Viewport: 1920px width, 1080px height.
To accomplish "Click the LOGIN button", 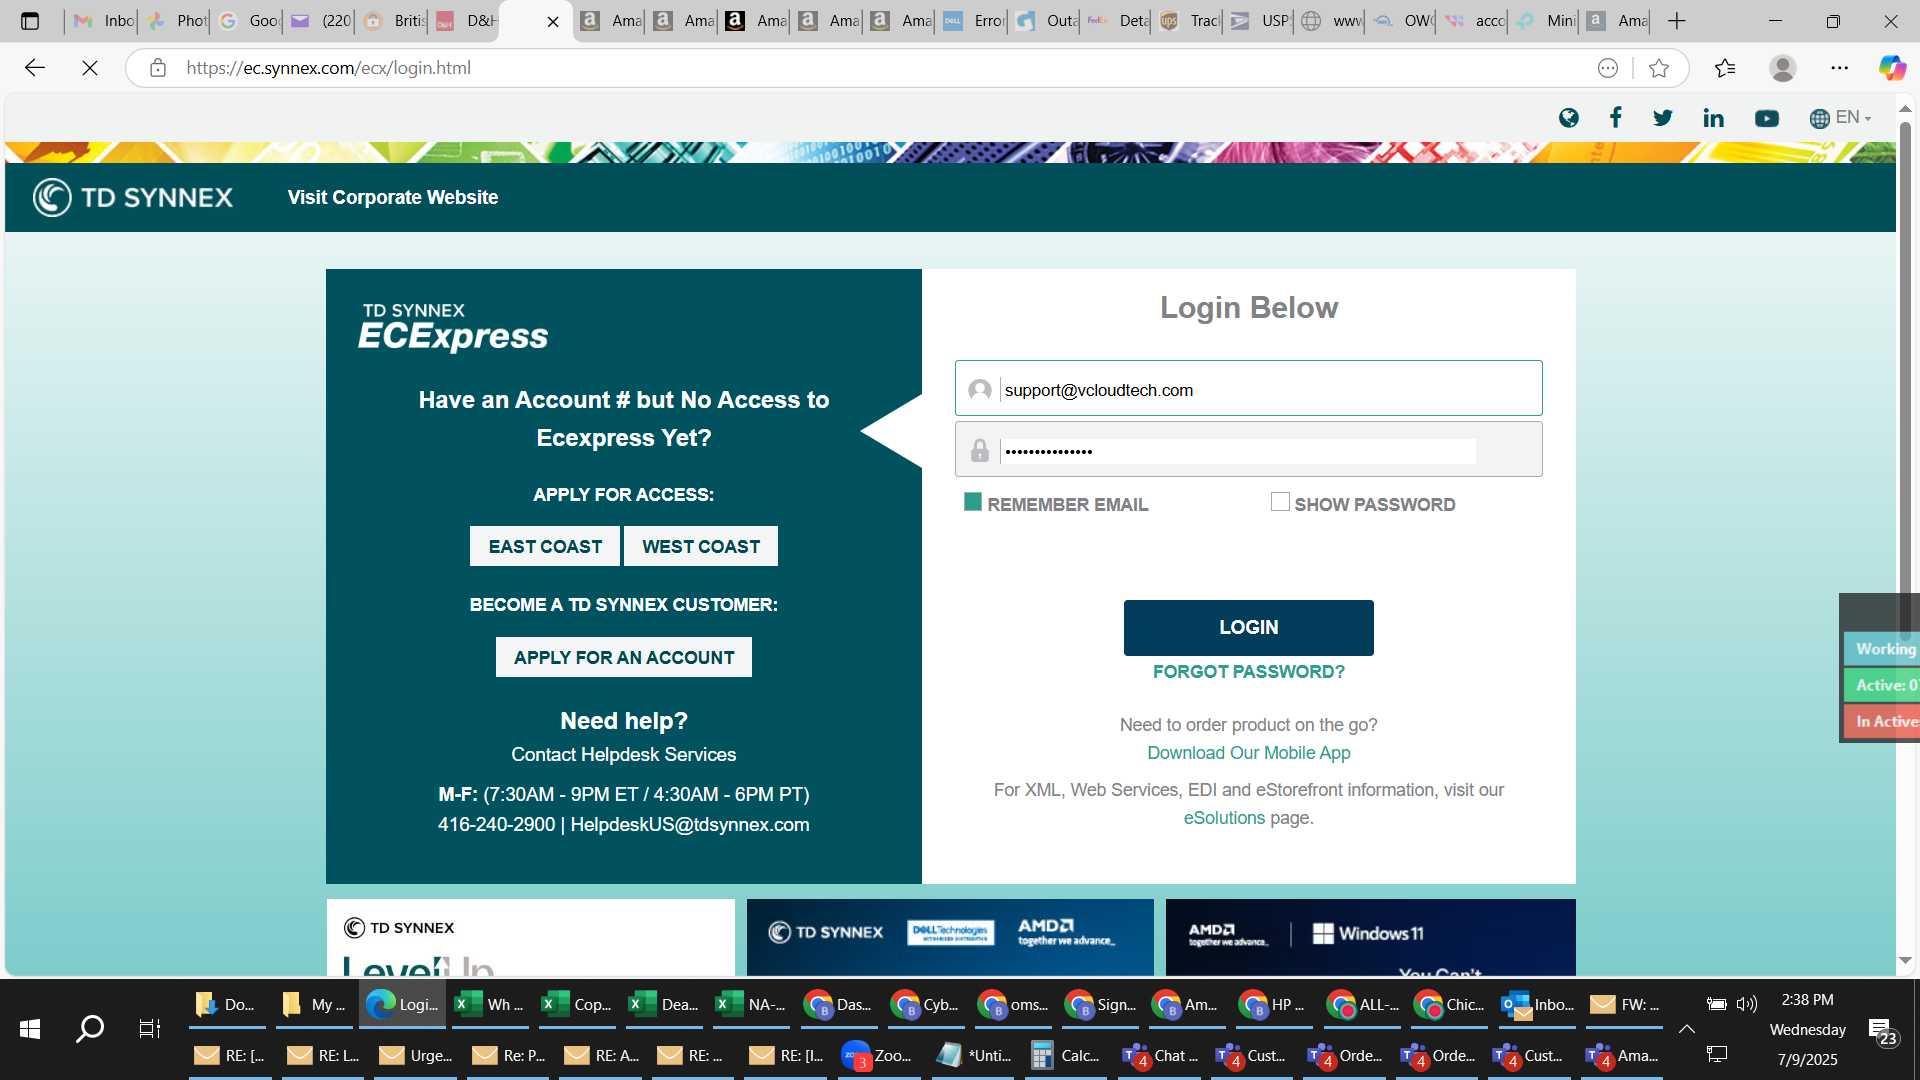I will click(1248, 627).
